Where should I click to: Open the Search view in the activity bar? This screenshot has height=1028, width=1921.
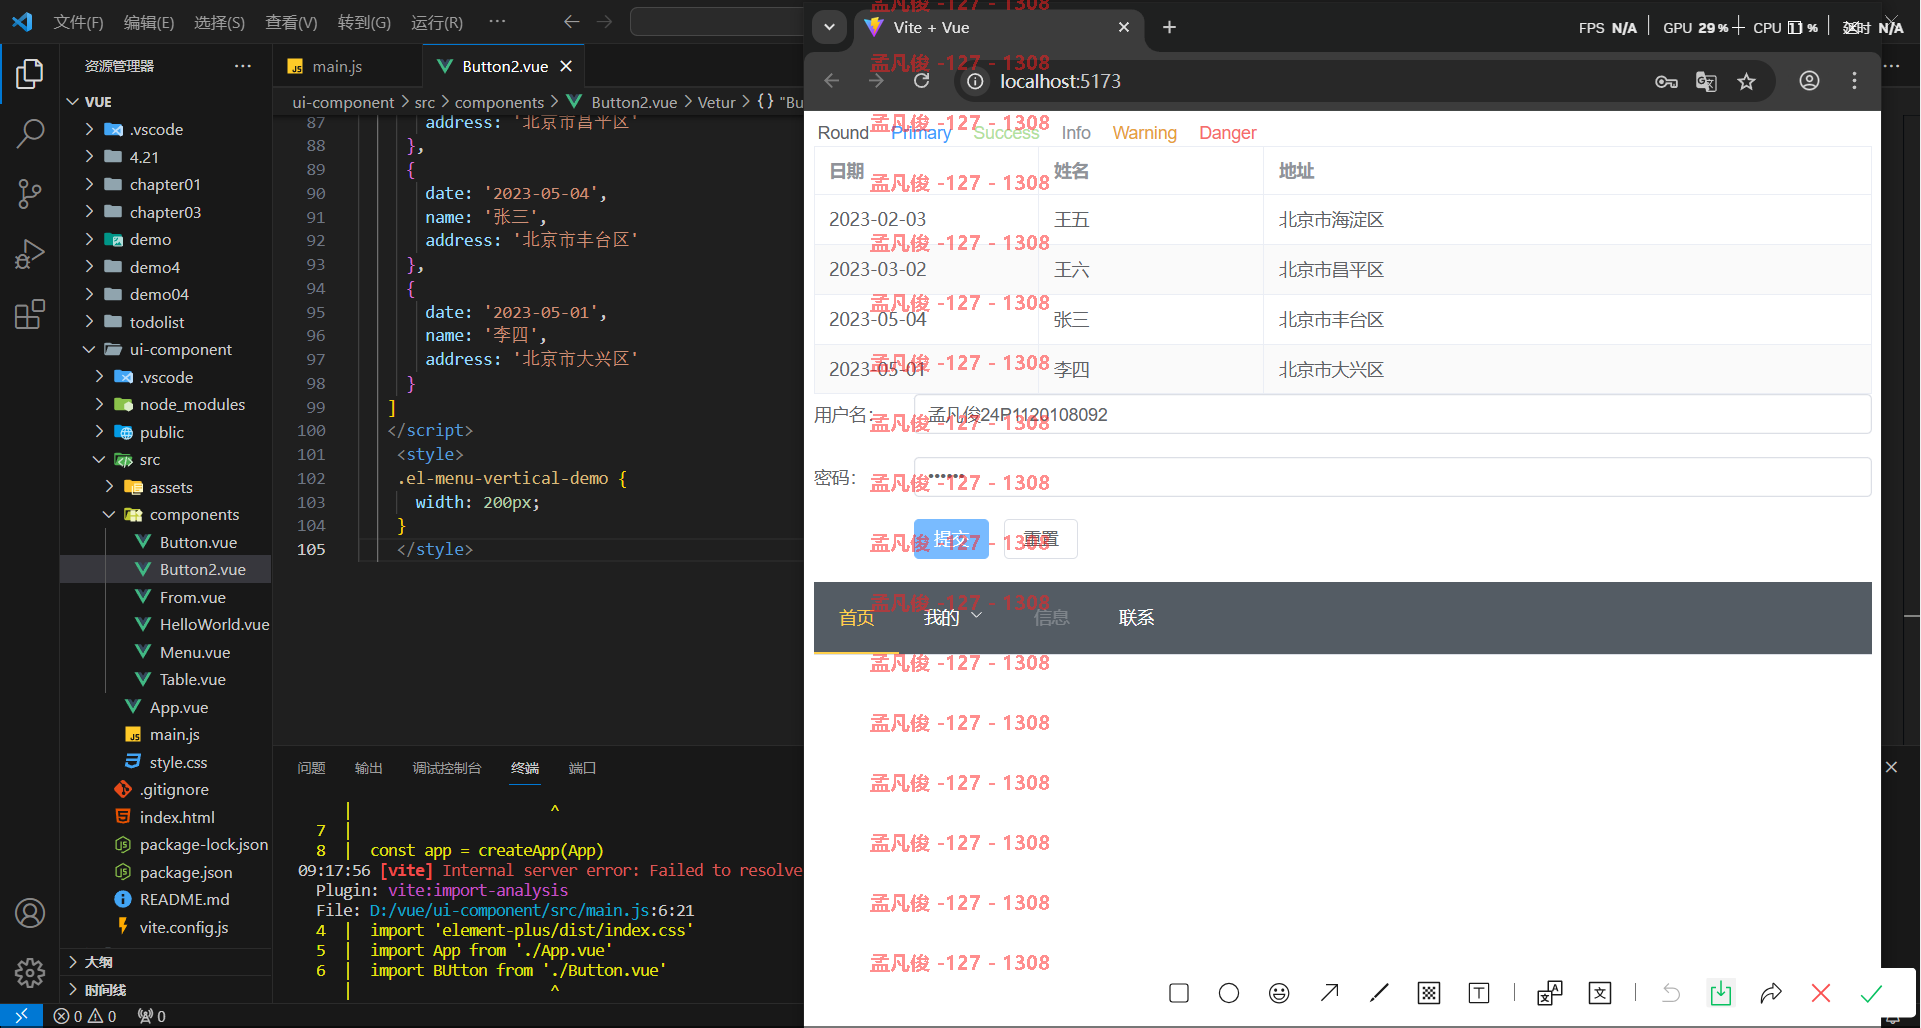[x=30, y=133]
